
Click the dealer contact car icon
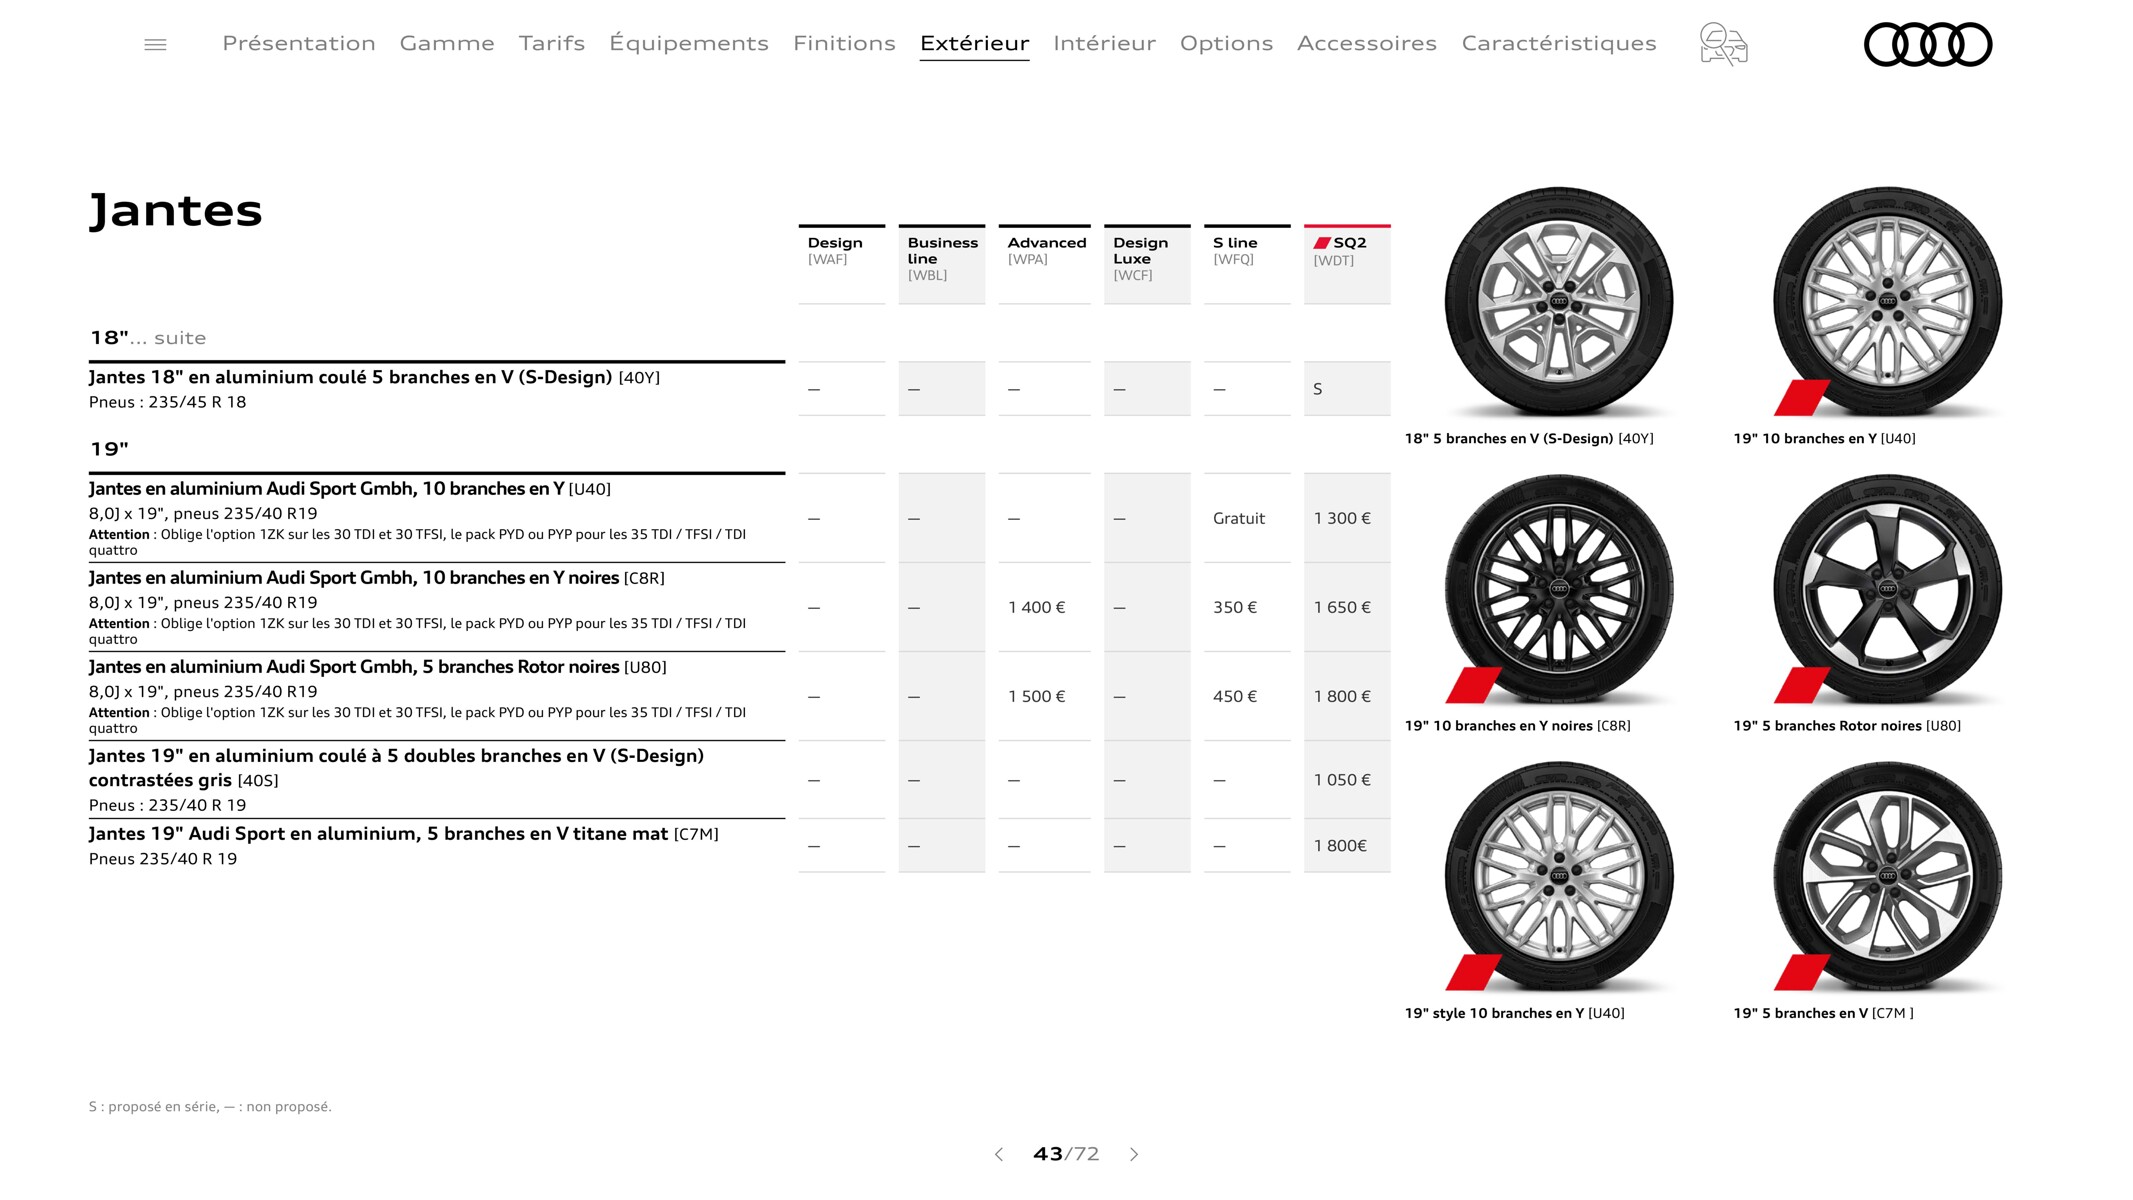[1723, 44]
